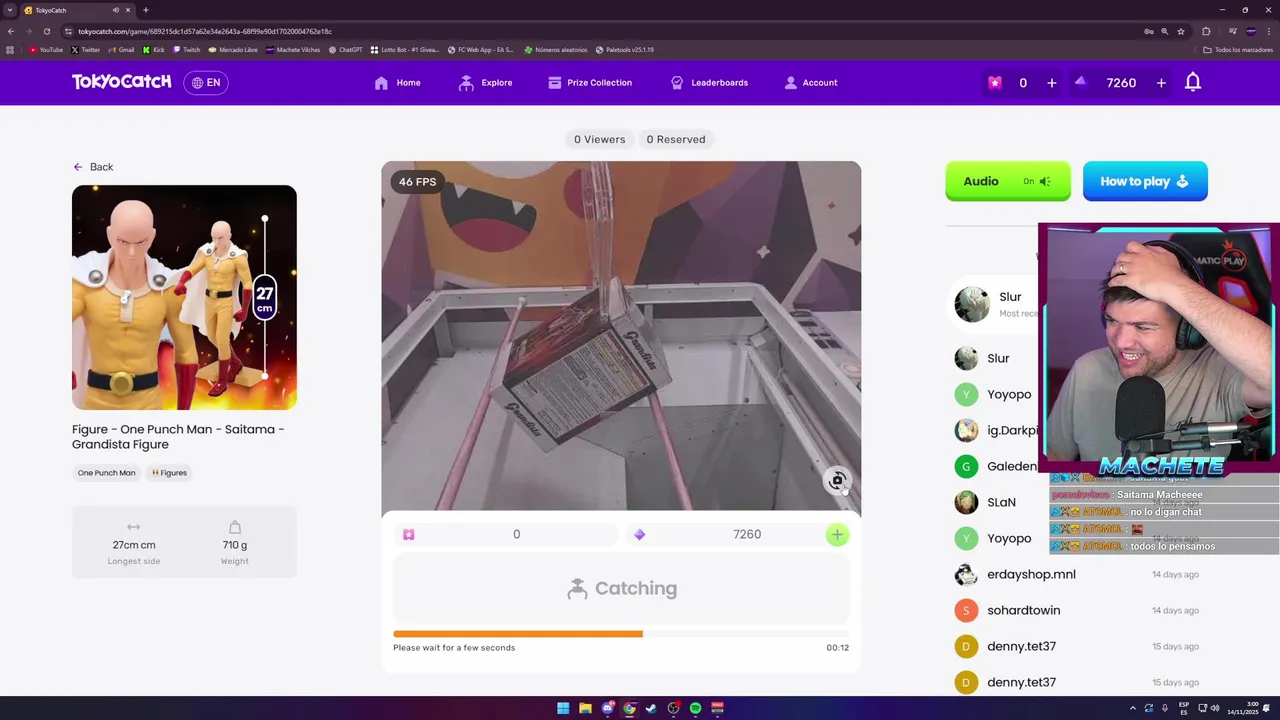Click the TokyoCatch logo
Screen dimensions: 1280x720
pos(121,82)
